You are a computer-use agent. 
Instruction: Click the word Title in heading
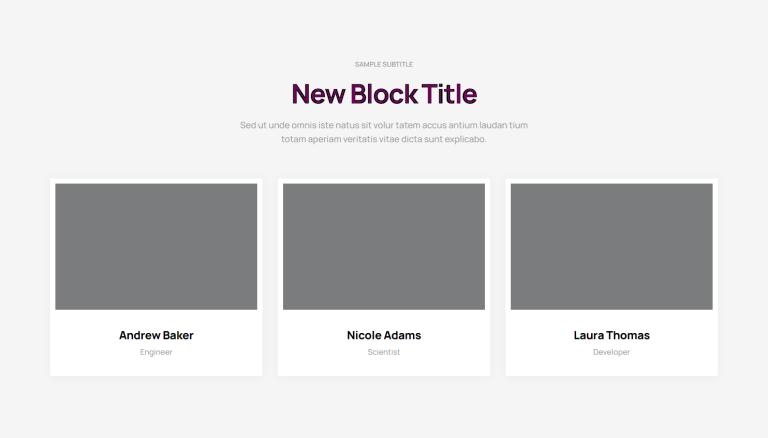click(x=449, y=94)
